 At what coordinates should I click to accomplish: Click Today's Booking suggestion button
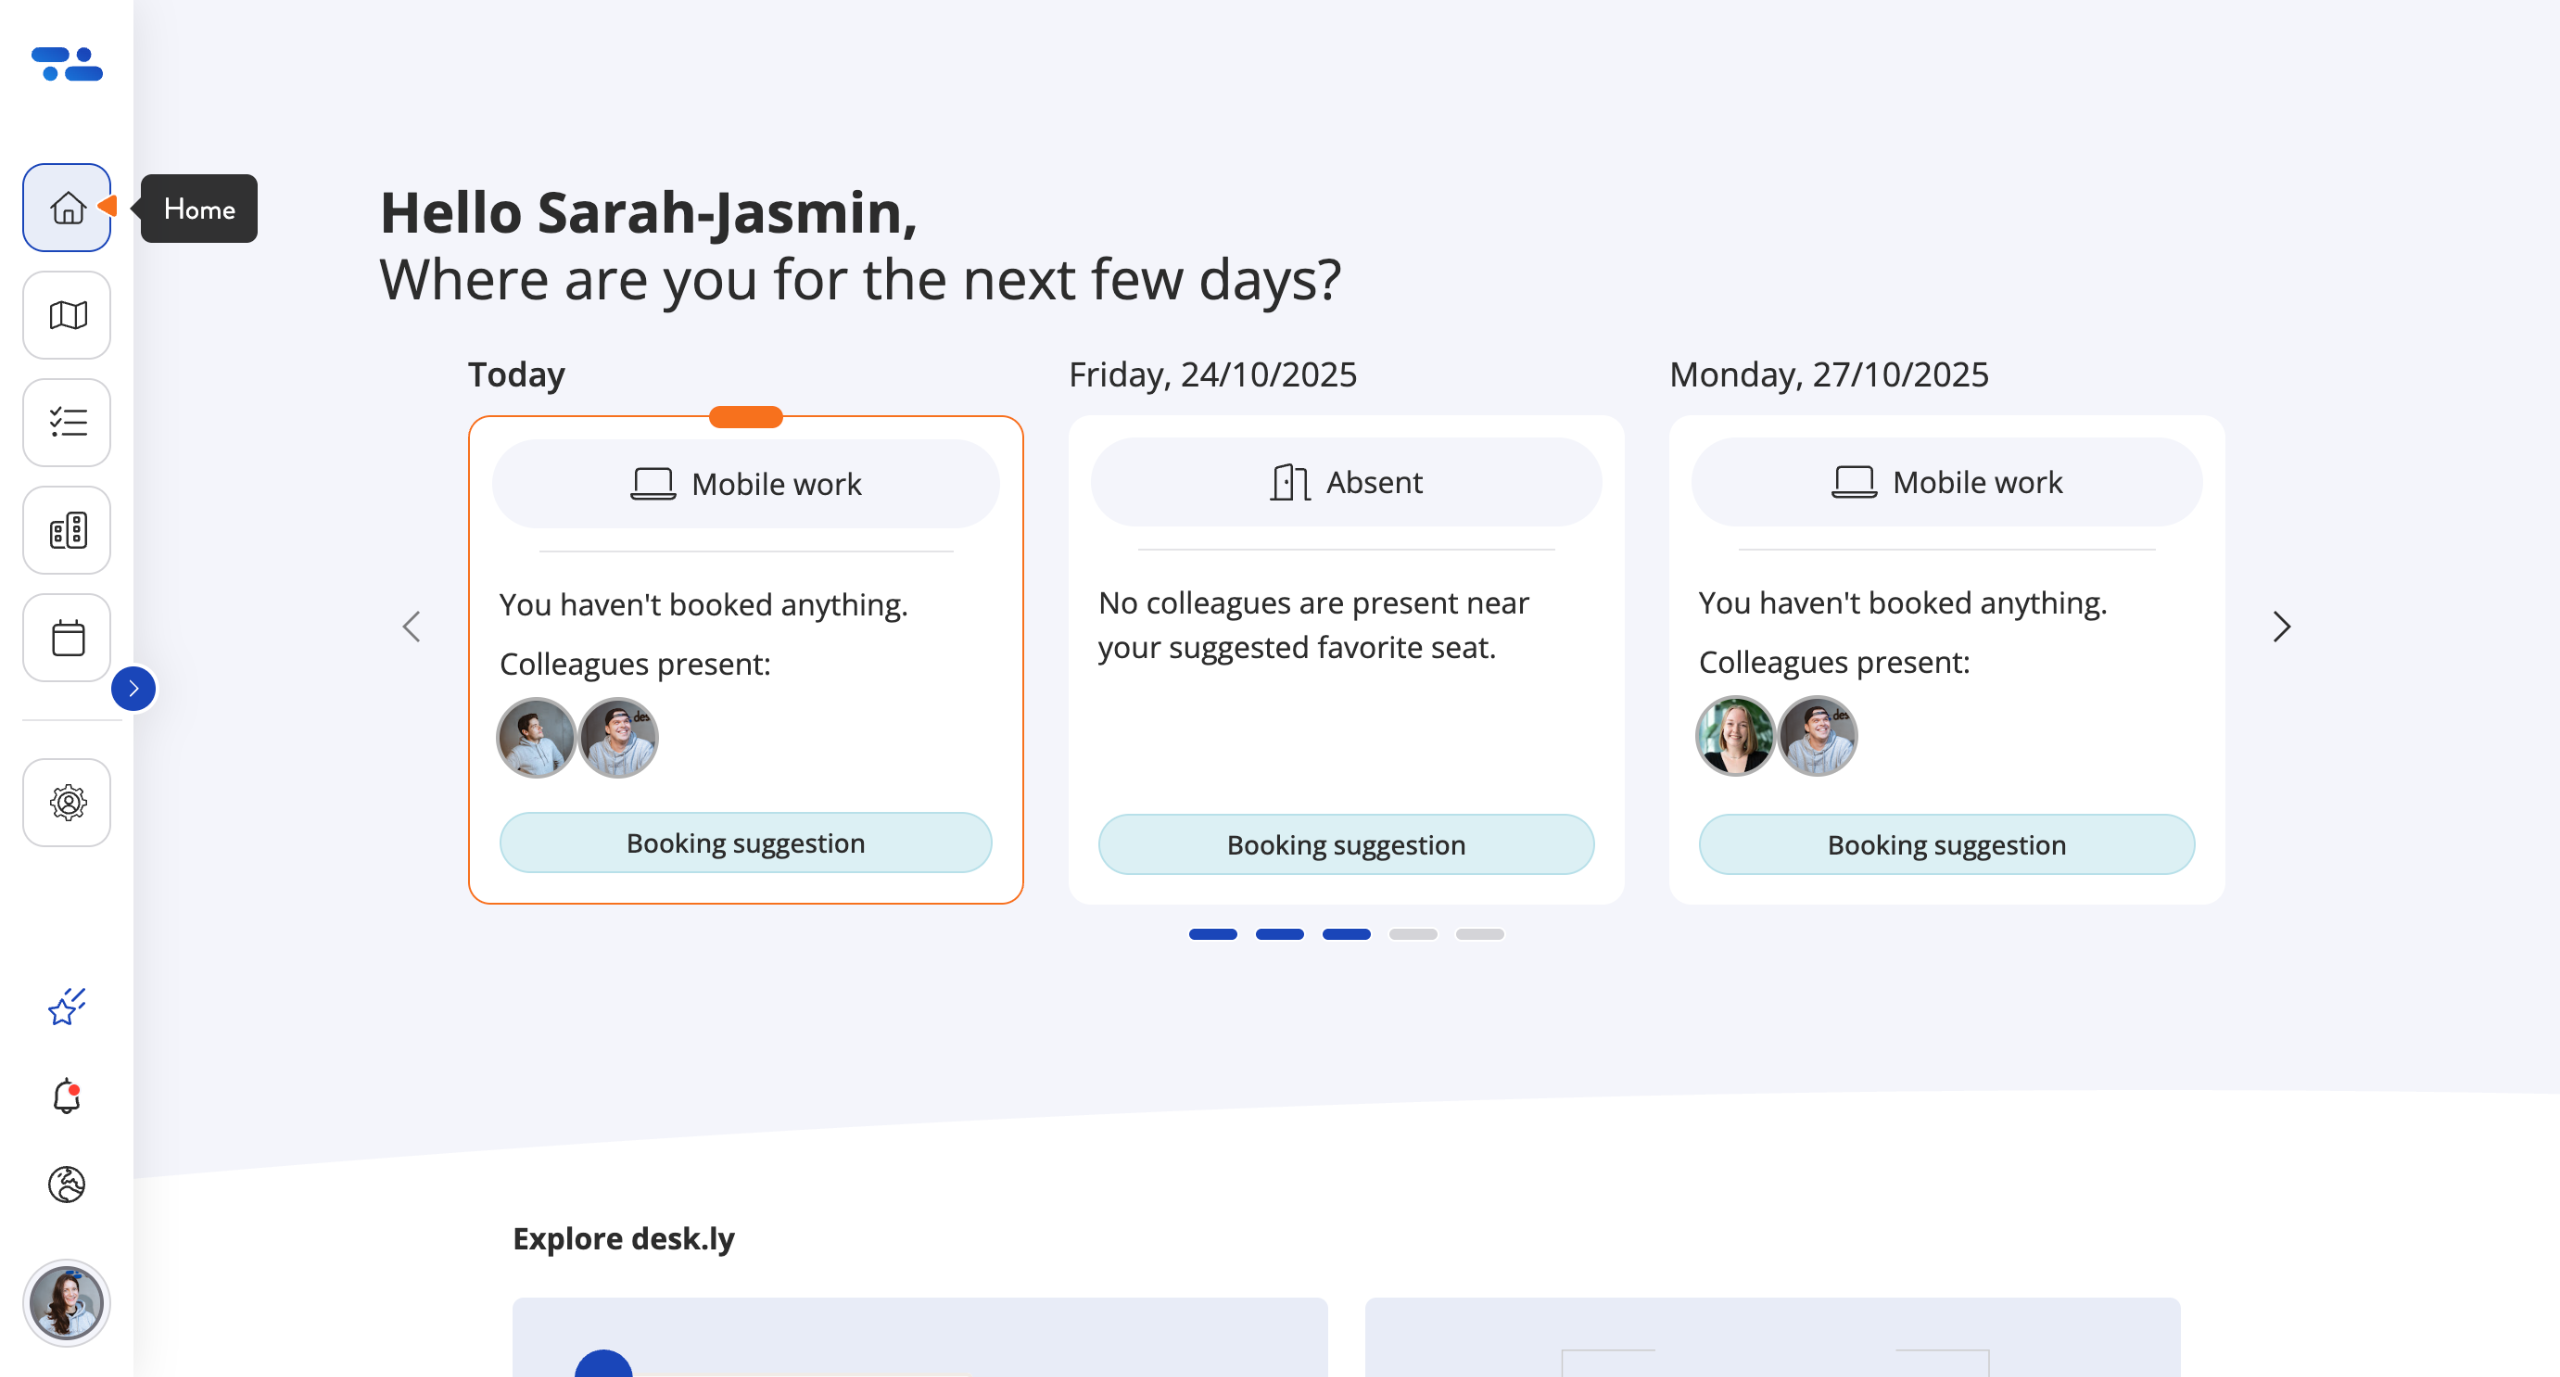[746, 844]
